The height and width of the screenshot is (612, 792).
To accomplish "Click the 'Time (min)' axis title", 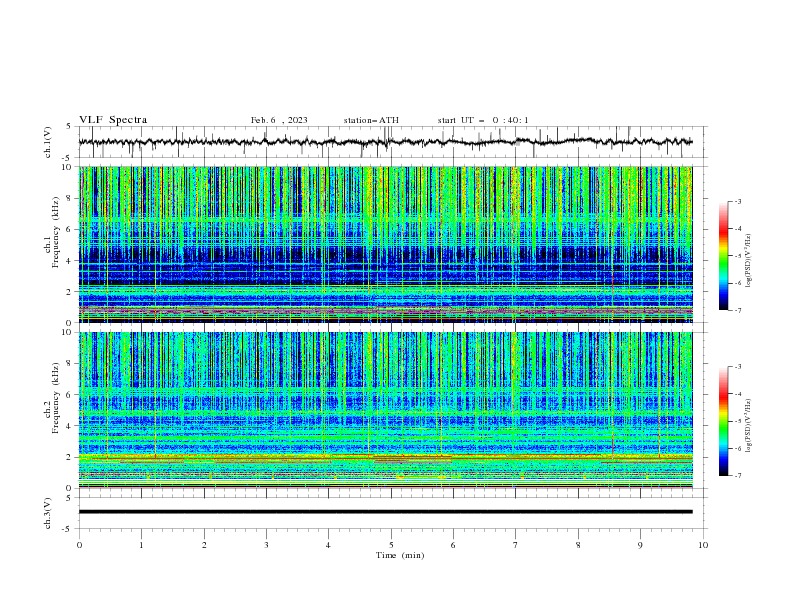I will pos(400,555).
